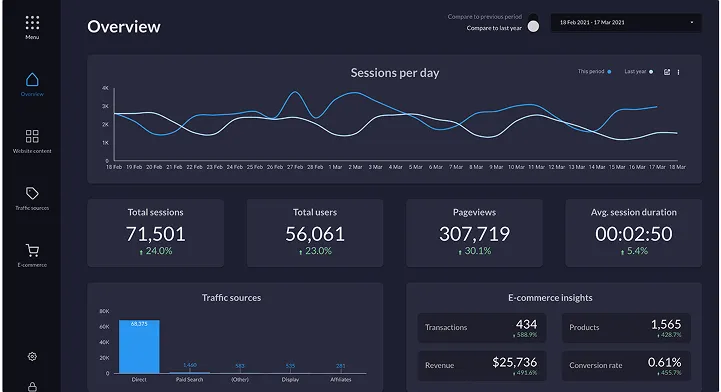Open Sessions chart three-dot options menu
721x392 pixels.
click(678, 72)
